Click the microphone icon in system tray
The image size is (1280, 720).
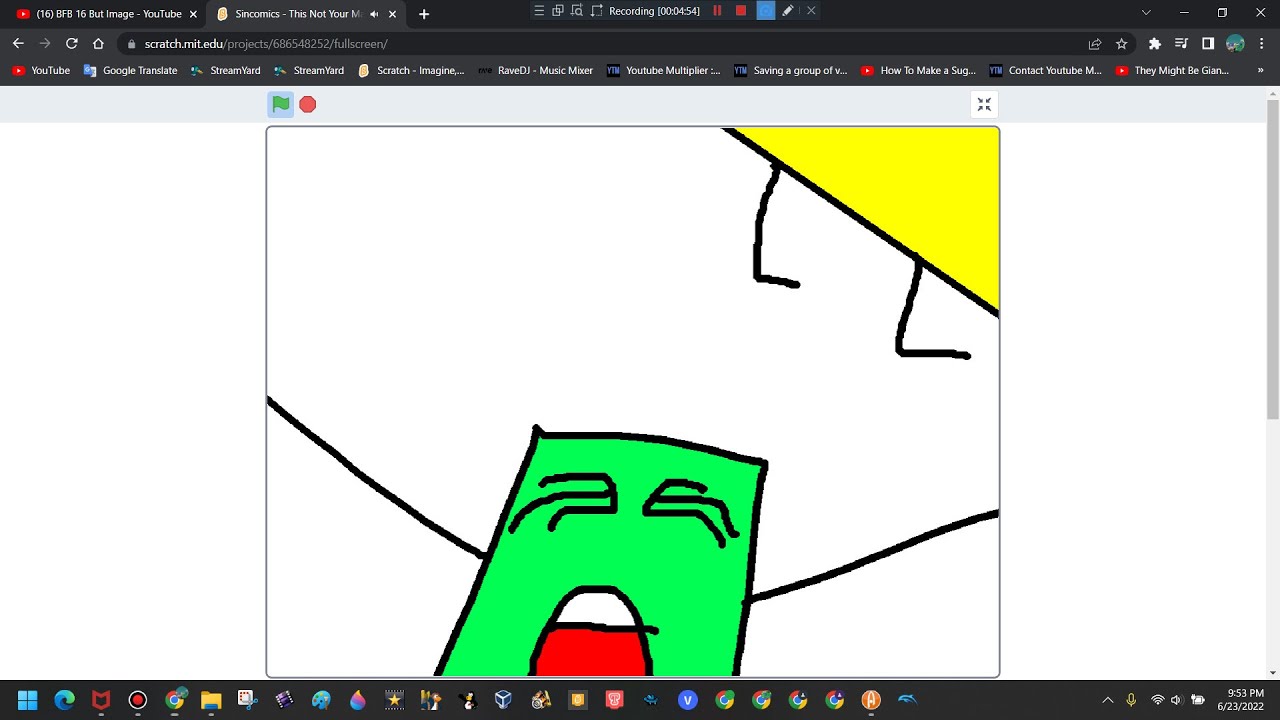pyautogui.click(x=1131, y=700)
